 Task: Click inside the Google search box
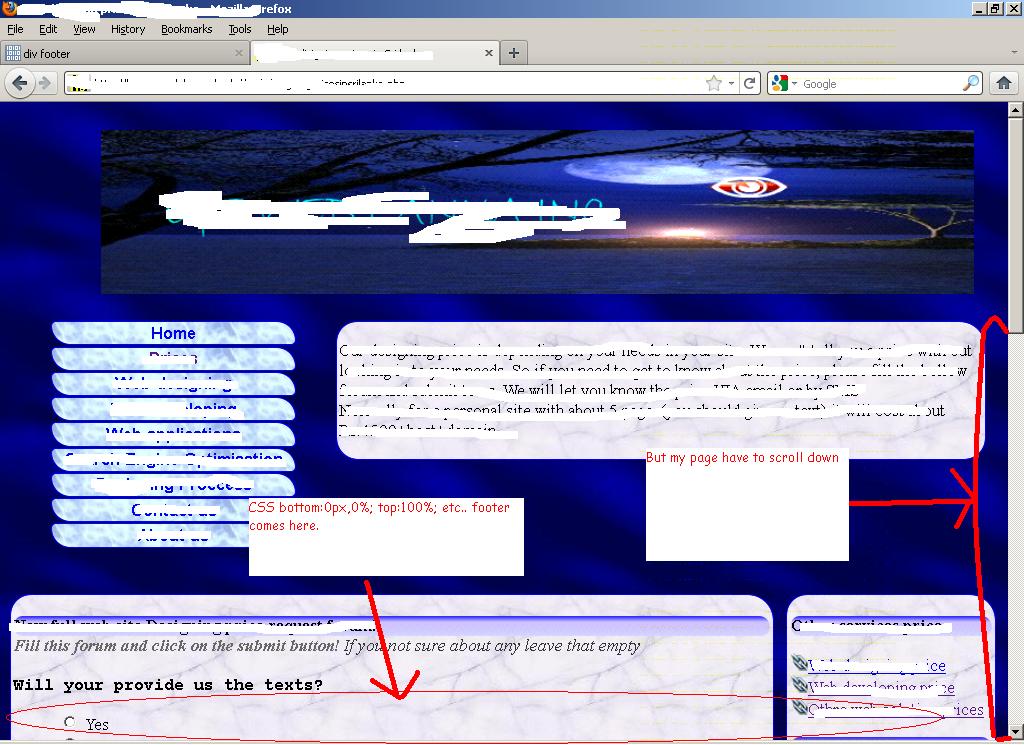880,84
